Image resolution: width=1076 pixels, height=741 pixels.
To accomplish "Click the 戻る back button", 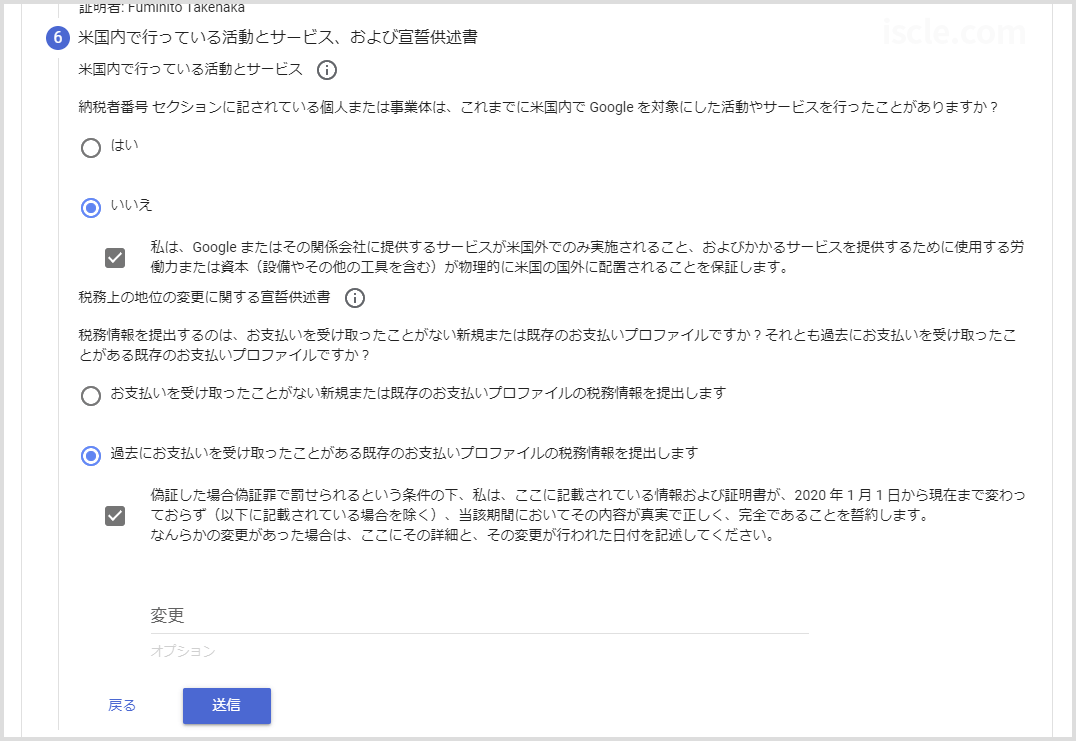I will pyautogui.click(x=122, y=705).
